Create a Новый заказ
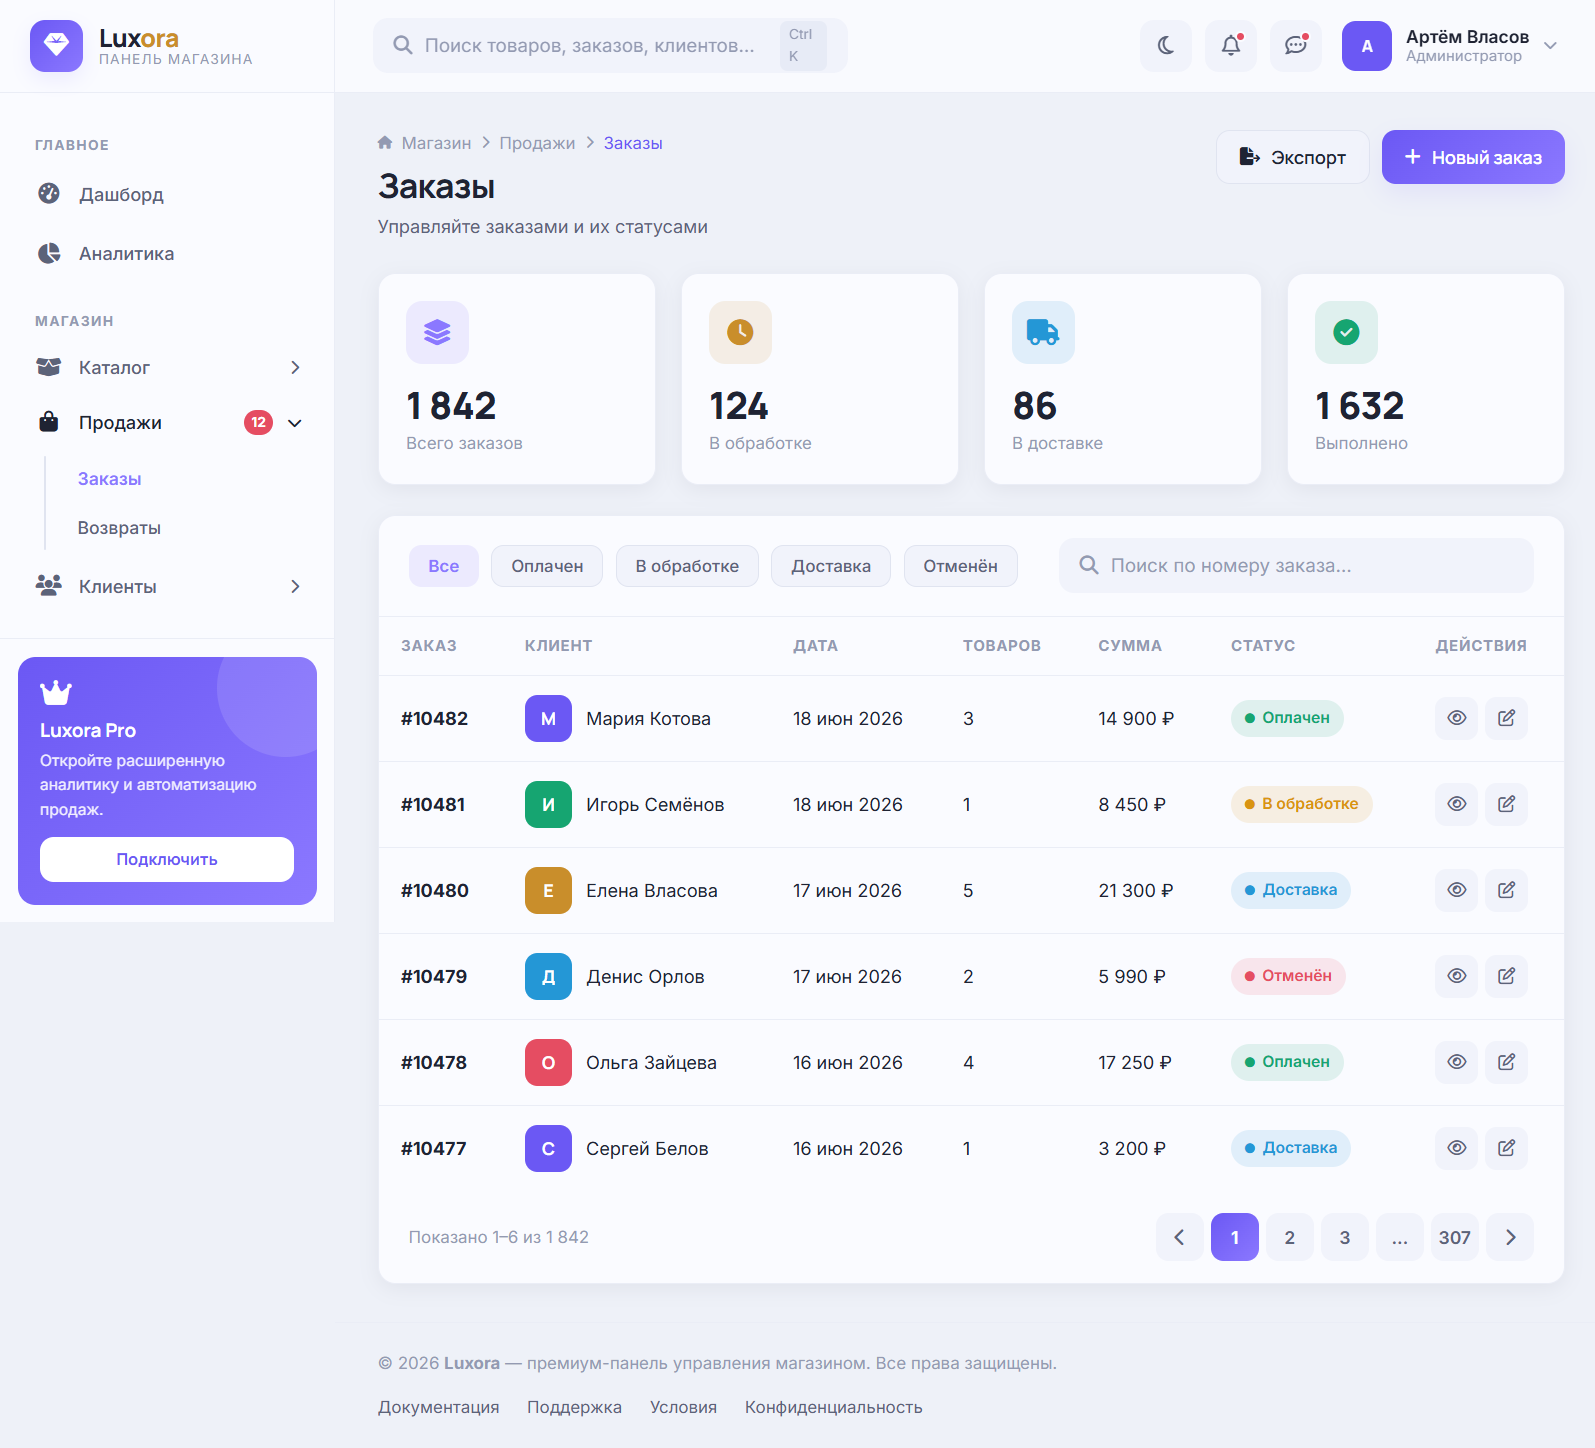The height and width of the screenshot is (1448, 1595). [x=1473, y=157]
